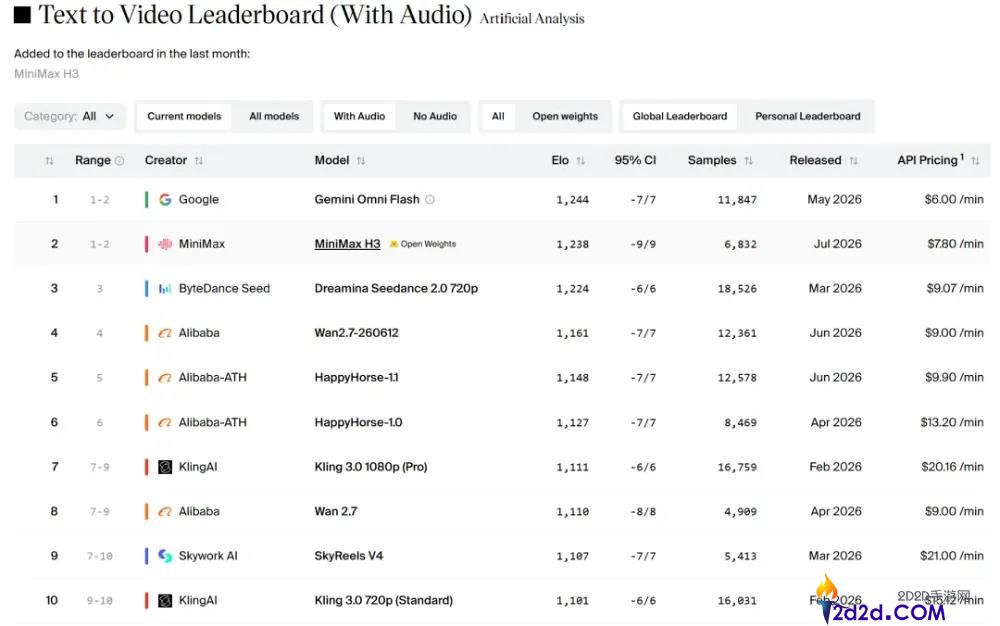Screen dimensions: 1000x626
Task: Click Elo value 1,244
Action: click(x=573, y=200)
